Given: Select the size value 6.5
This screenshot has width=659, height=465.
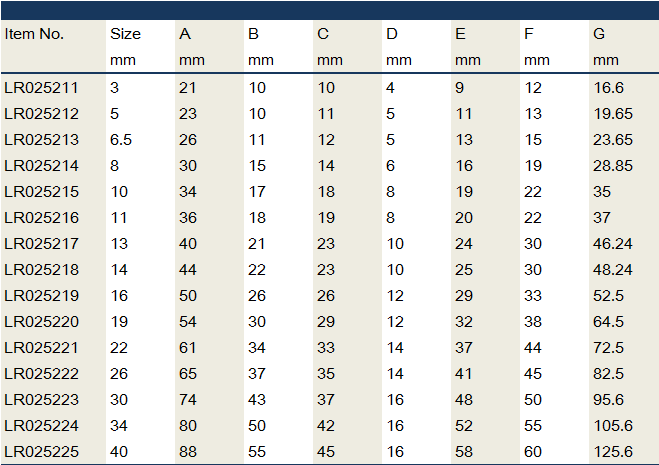Looking at the screenshot, I should pos(122,140).
